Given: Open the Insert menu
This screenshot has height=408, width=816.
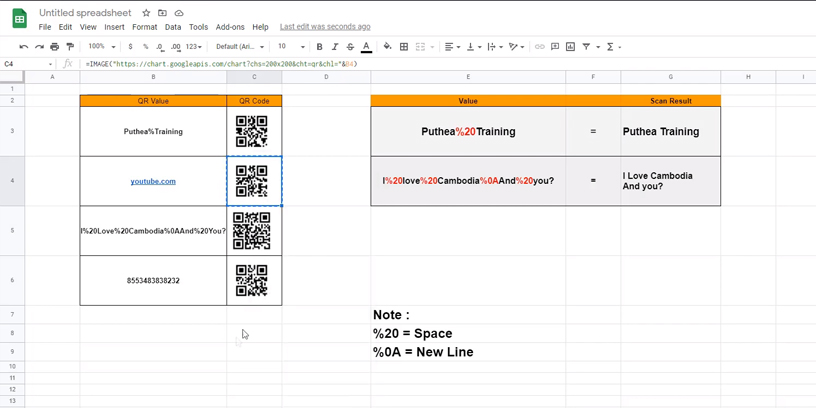Looking at the screenshot, I should tap(114, 27).
